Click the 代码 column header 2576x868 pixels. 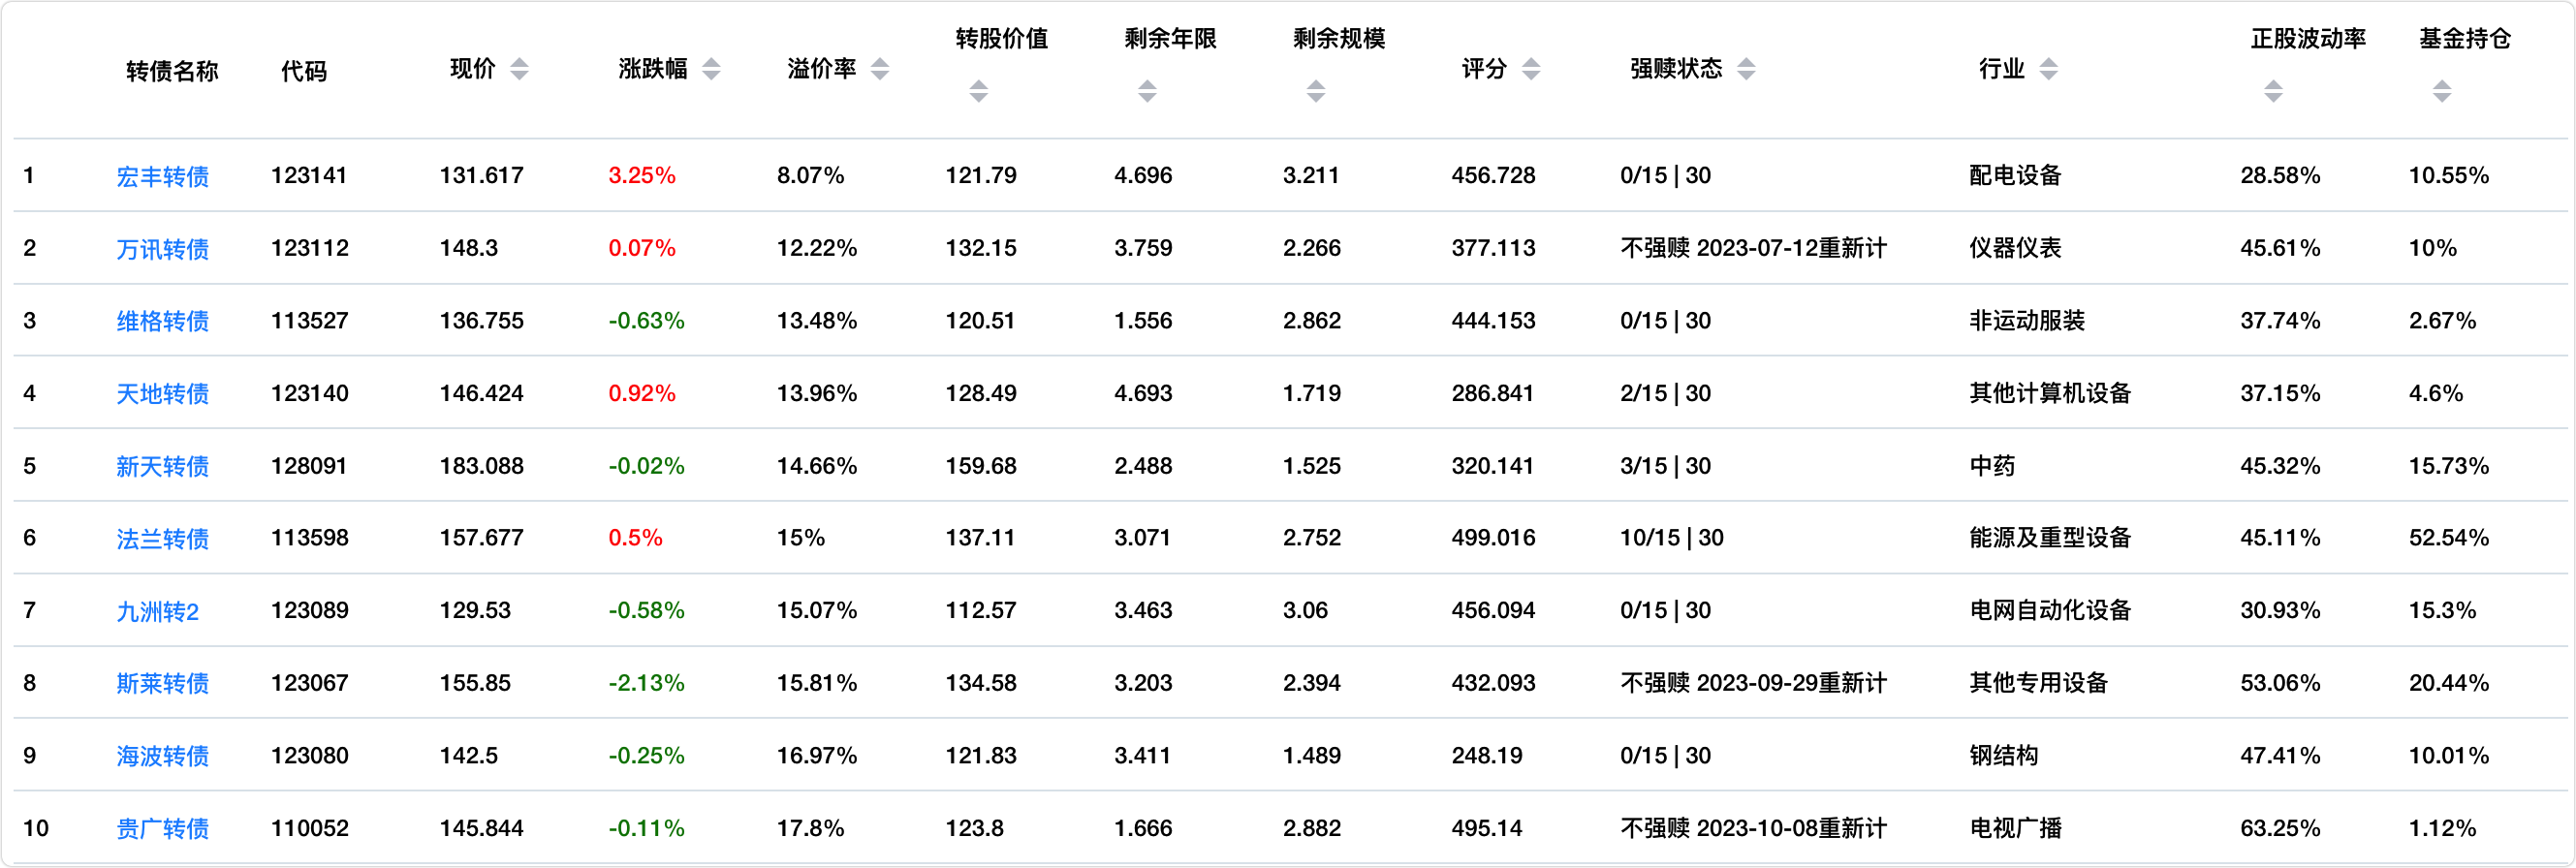coord(304,71)
